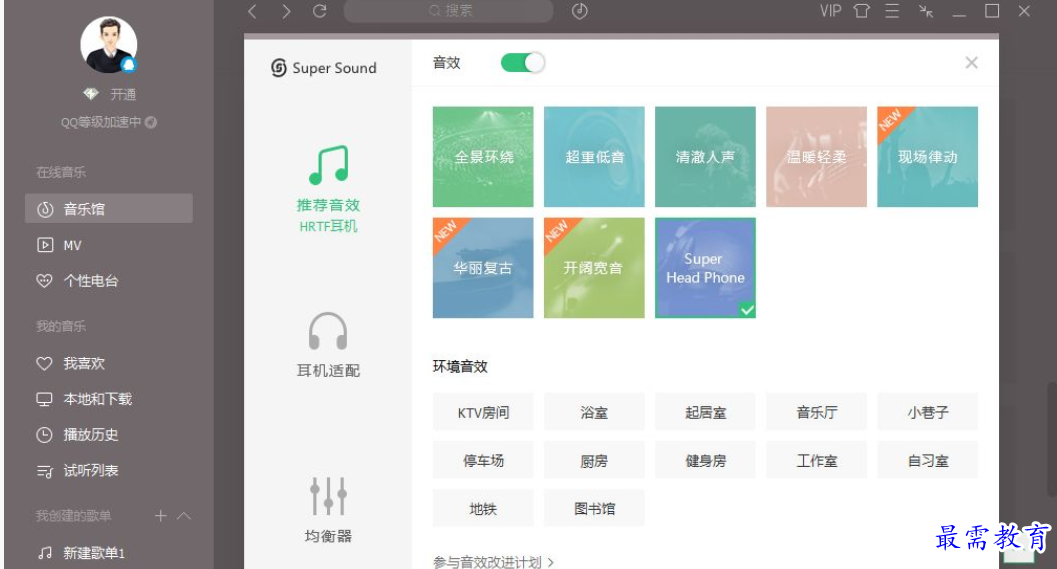
Task: Select 全景环绕 sound effect tile
Action: 483,156
